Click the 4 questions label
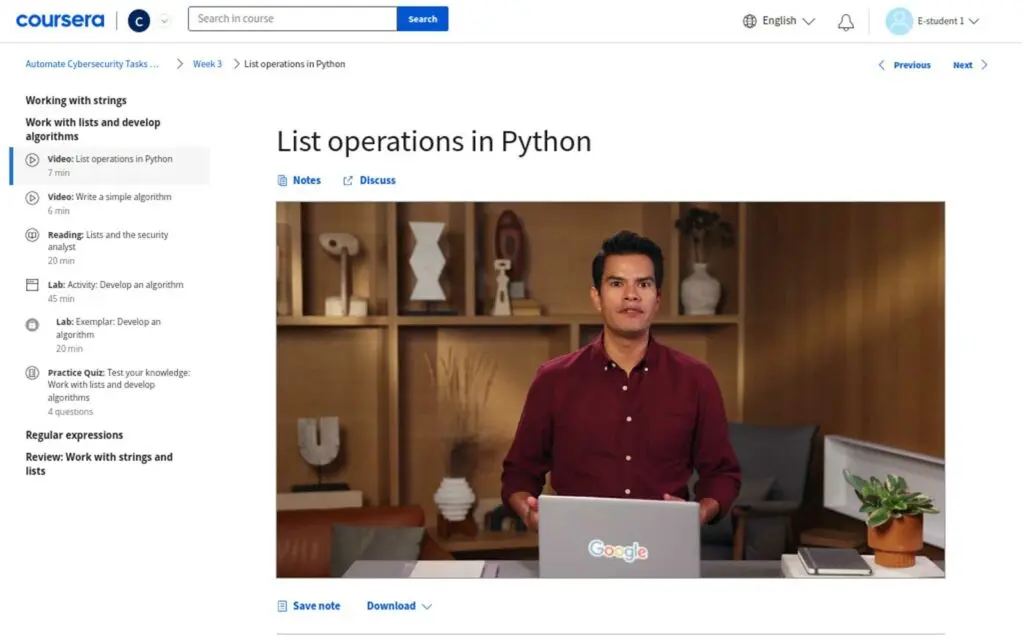Screen dimensions: 1024x641 coord(71,412)
